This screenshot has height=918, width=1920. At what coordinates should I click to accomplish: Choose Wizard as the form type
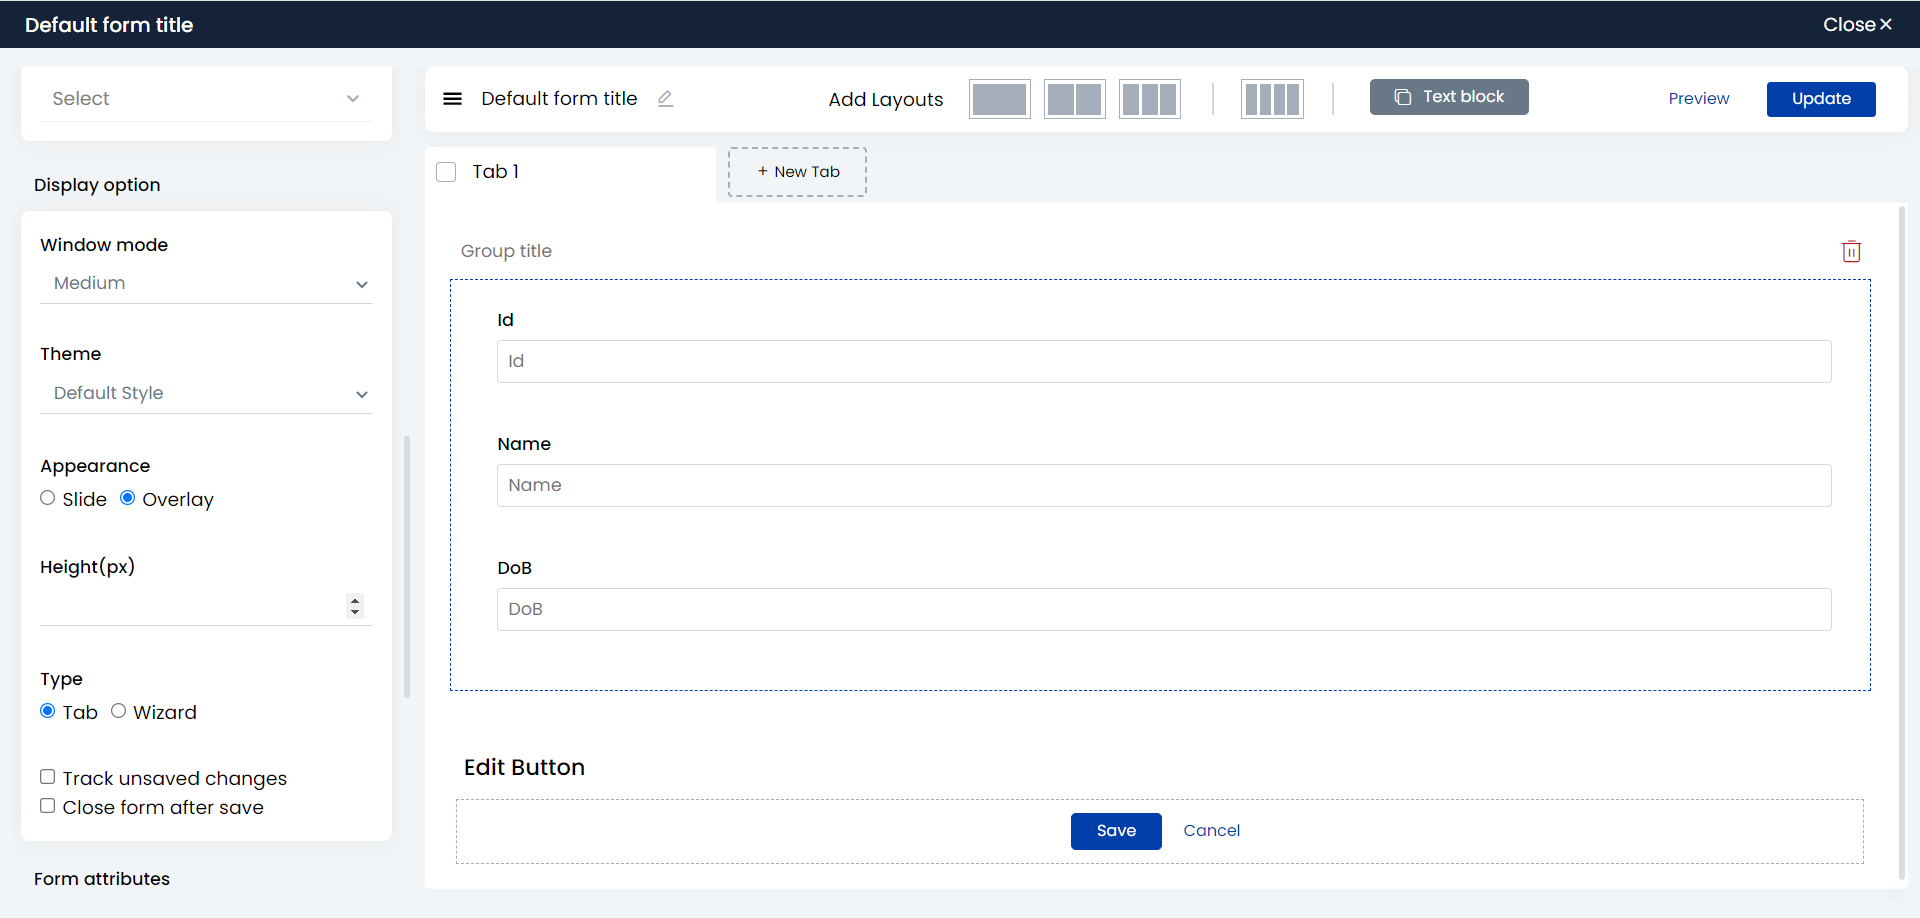click(x=118, y=711)
